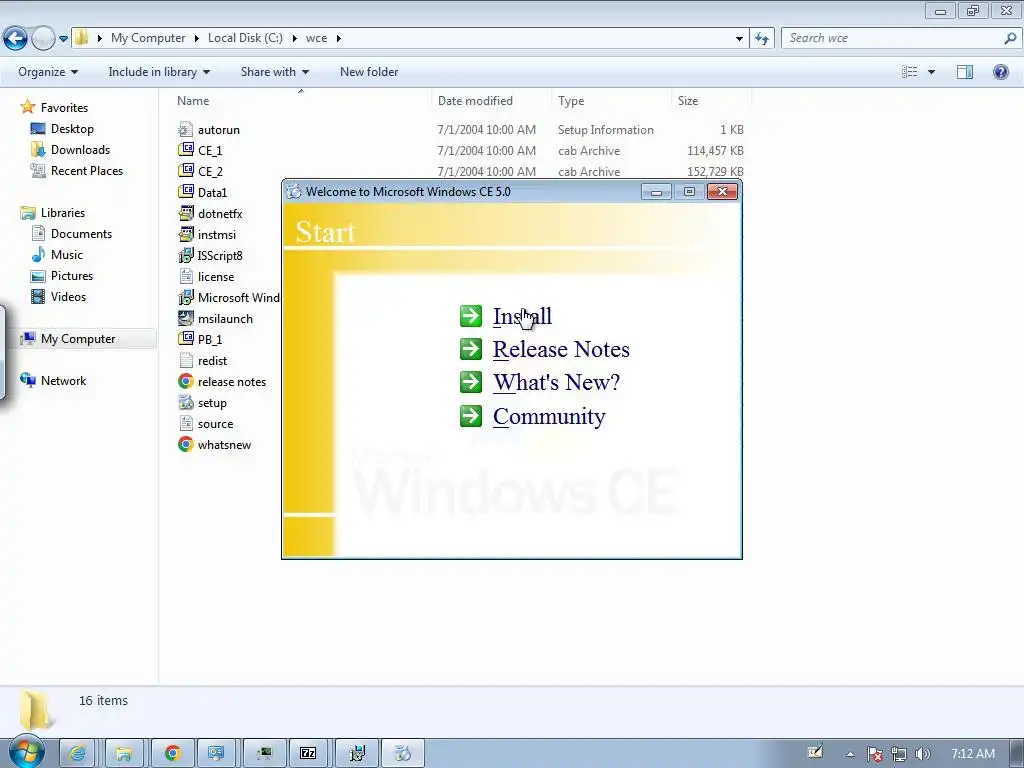Screen dimensions: 1024x768
Task: Select Desktop under Favorites
Action: [x=62, y=129]
